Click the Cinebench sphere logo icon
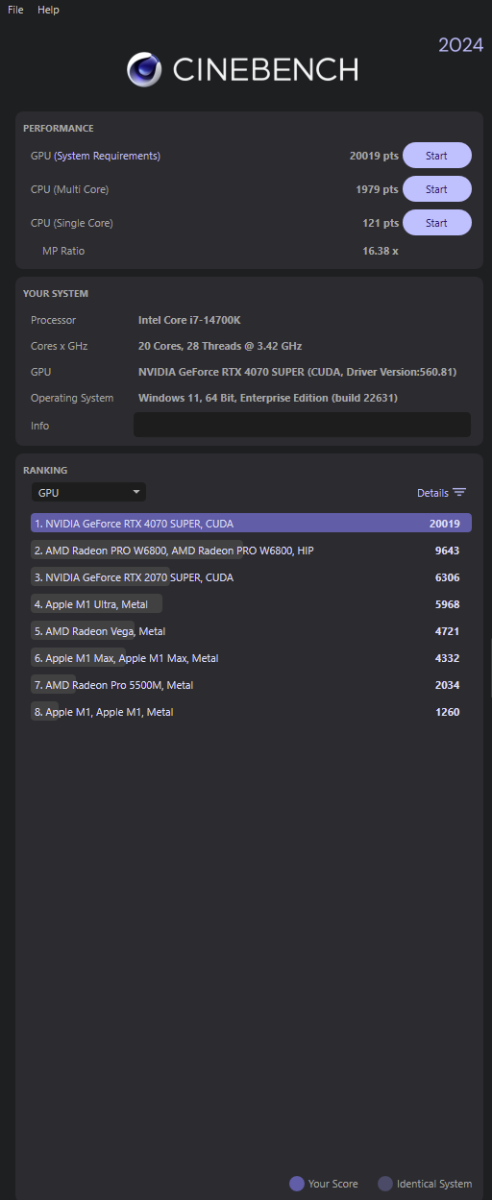 (144, 69)
